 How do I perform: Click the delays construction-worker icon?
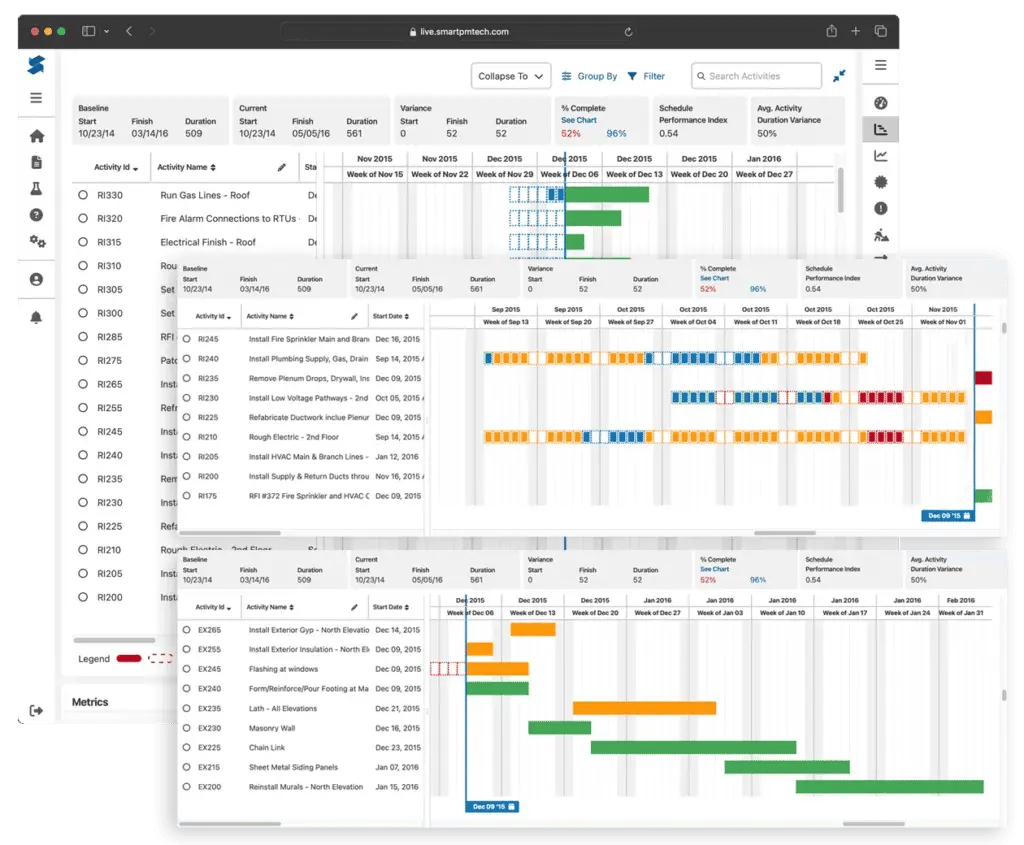coord(881,236)
